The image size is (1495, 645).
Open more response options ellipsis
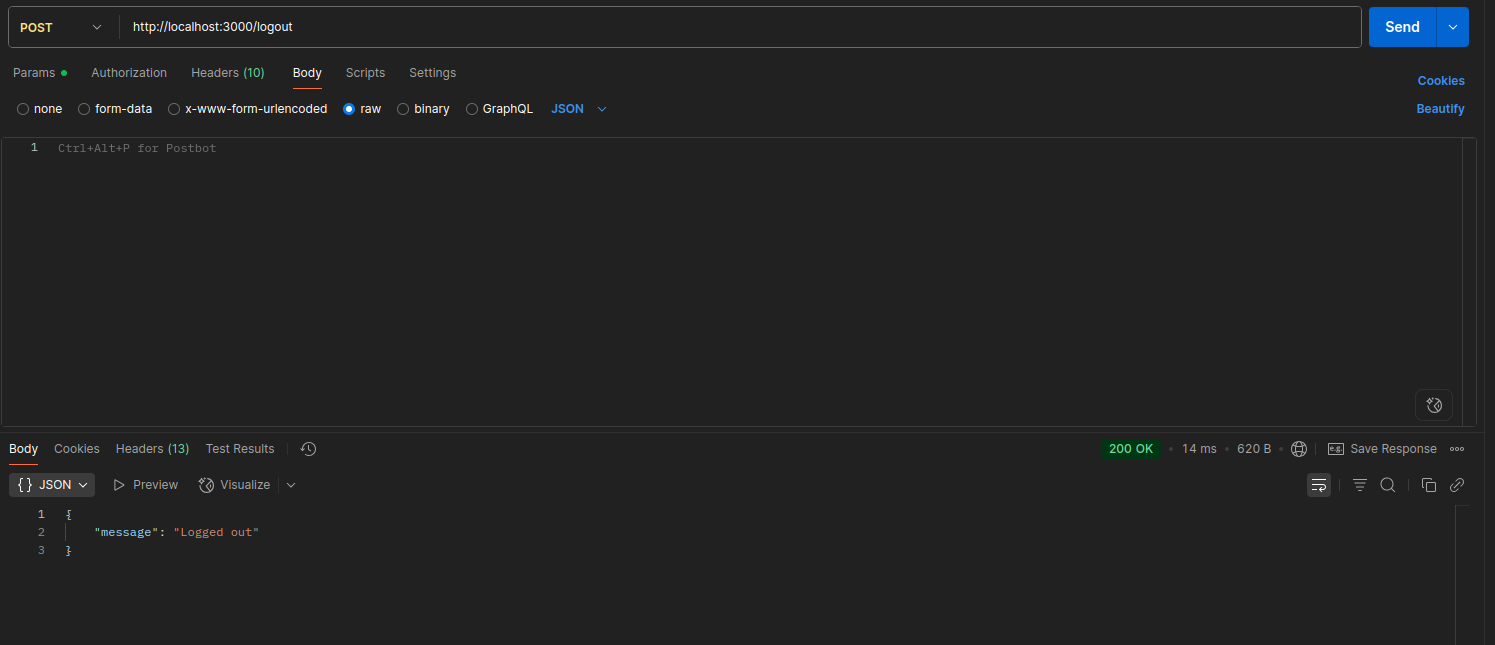pos(1457,449)
